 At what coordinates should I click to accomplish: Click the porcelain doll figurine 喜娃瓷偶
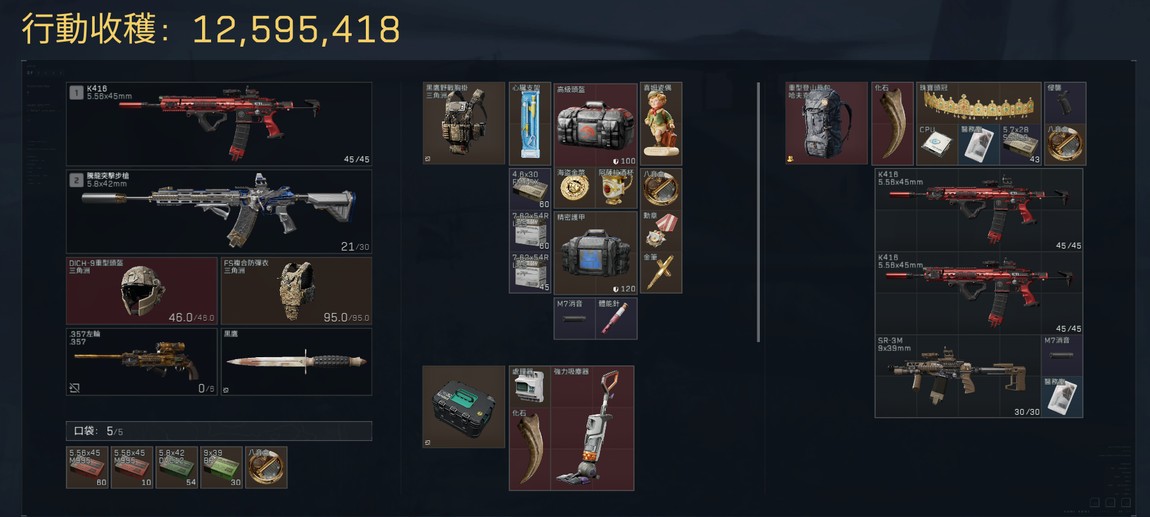(661, 124)
